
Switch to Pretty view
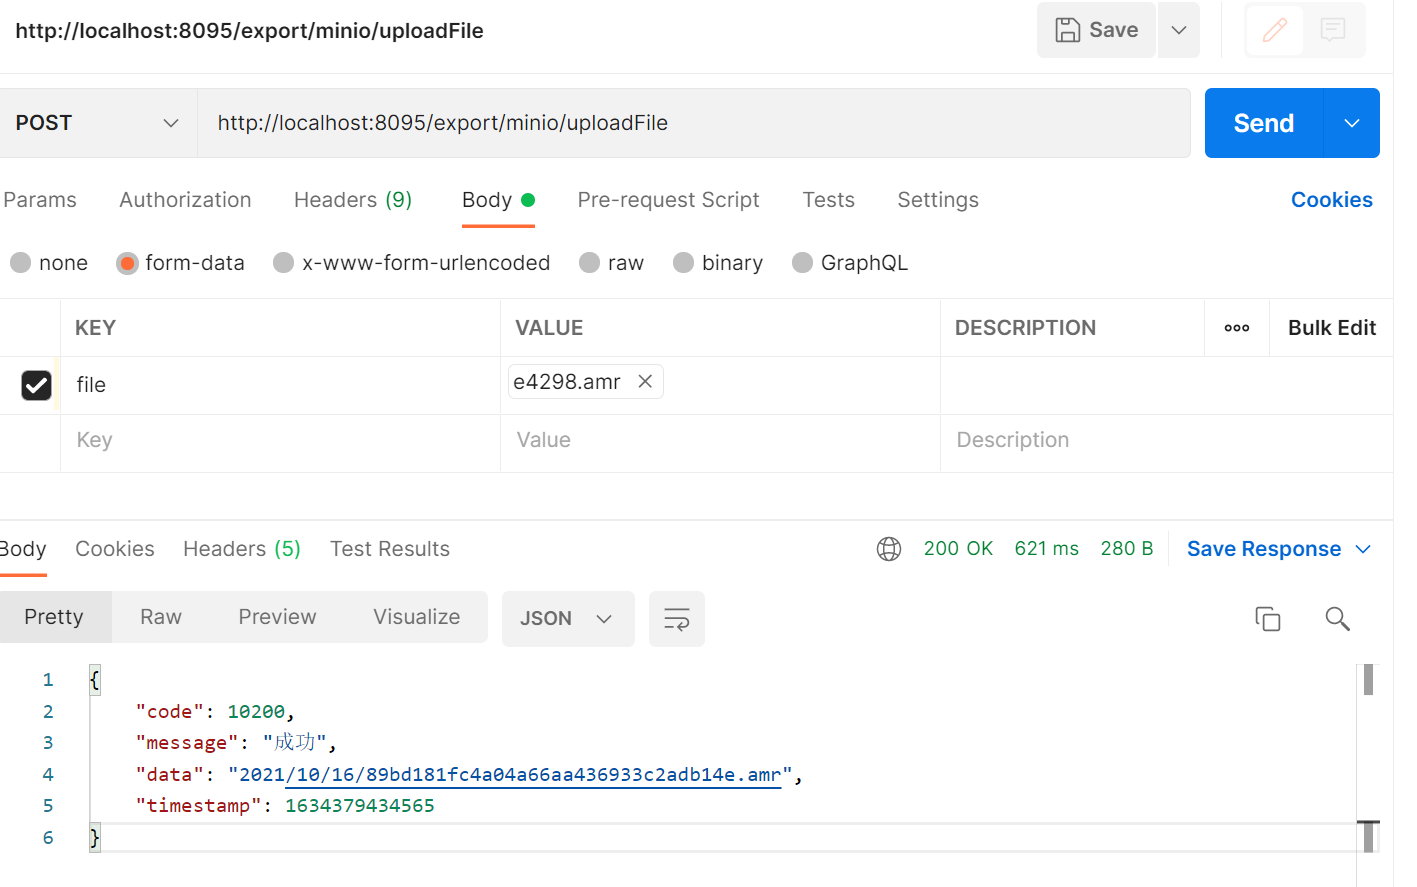point(54,617)
